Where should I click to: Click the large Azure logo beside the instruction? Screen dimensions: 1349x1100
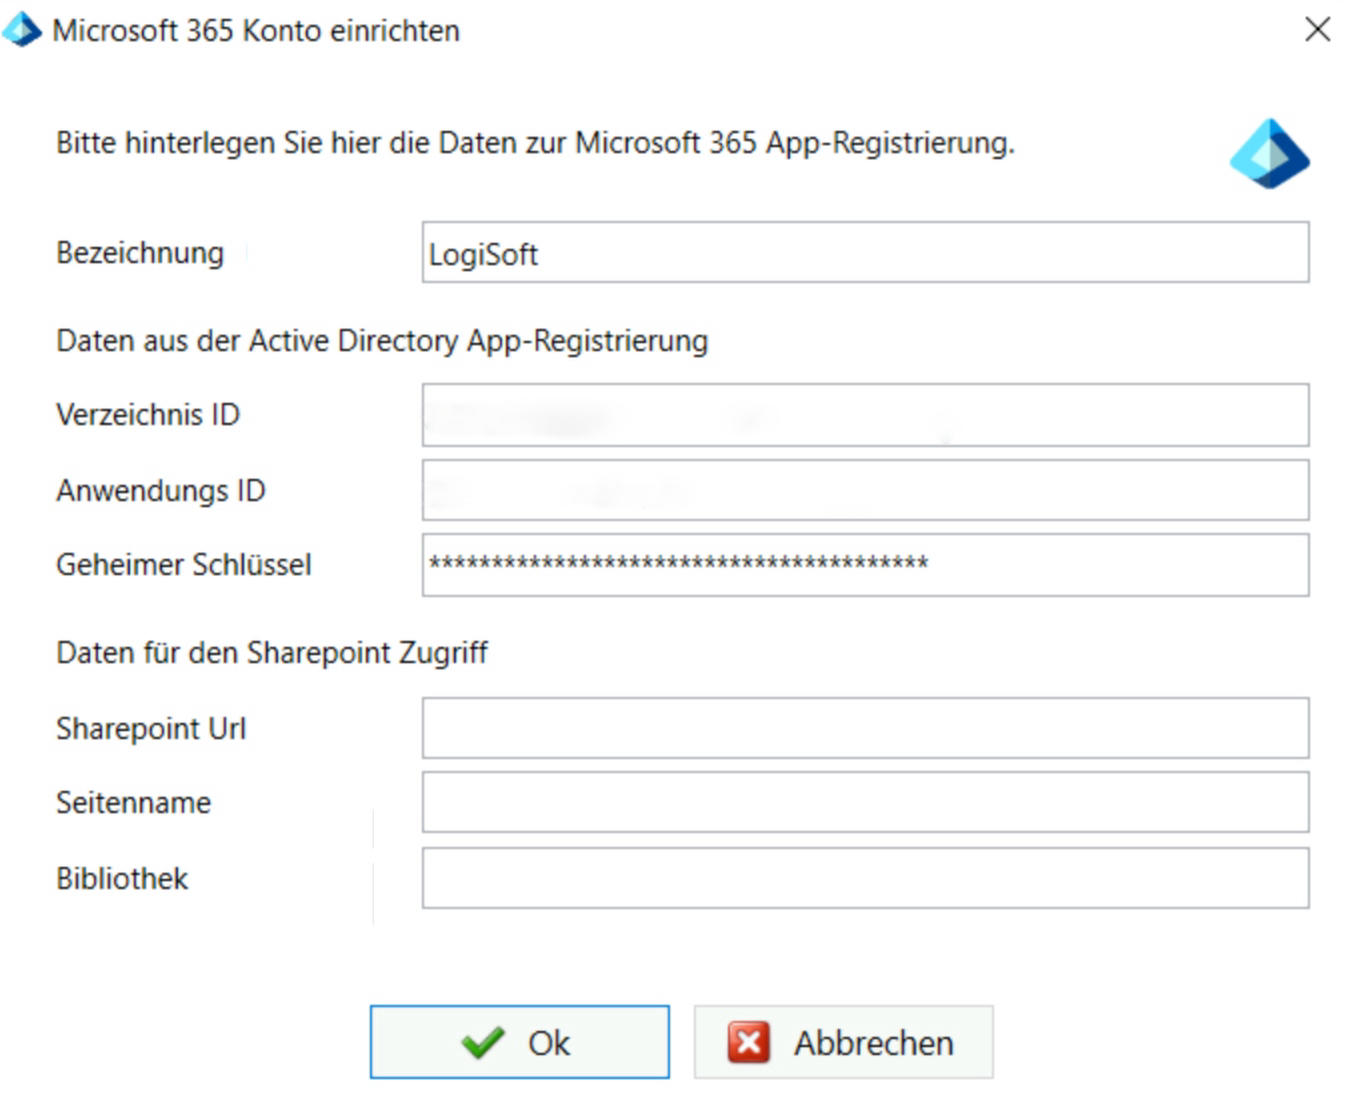1269,154
